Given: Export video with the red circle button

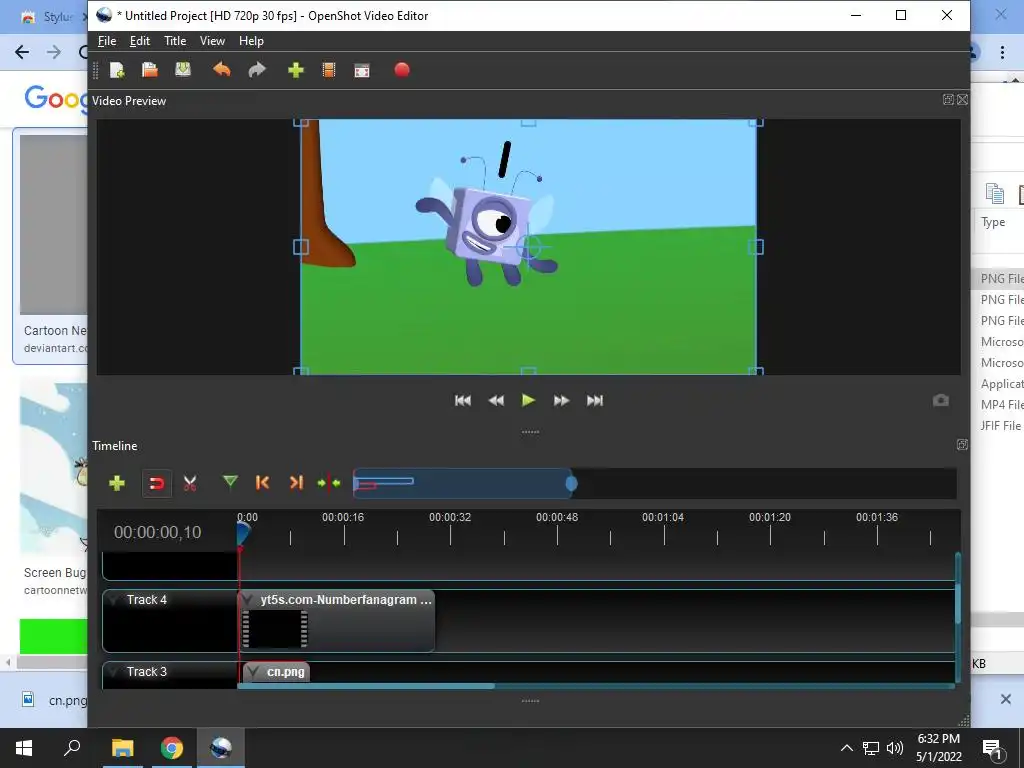Looking at the screenshot, I should point(402,70).
